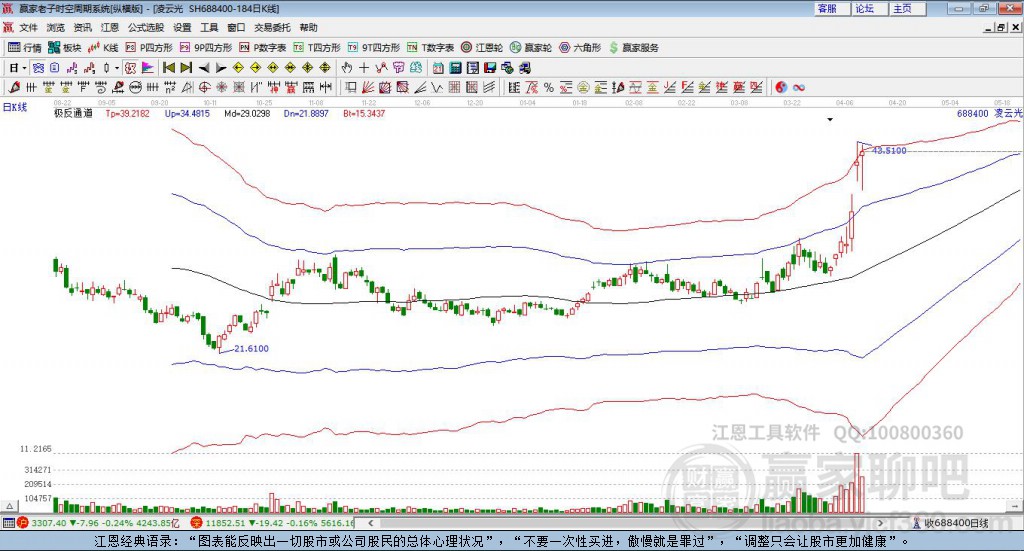The image size is (1024, 551).
Task: Open the 窗口 menu
Action: click(236, 27)
